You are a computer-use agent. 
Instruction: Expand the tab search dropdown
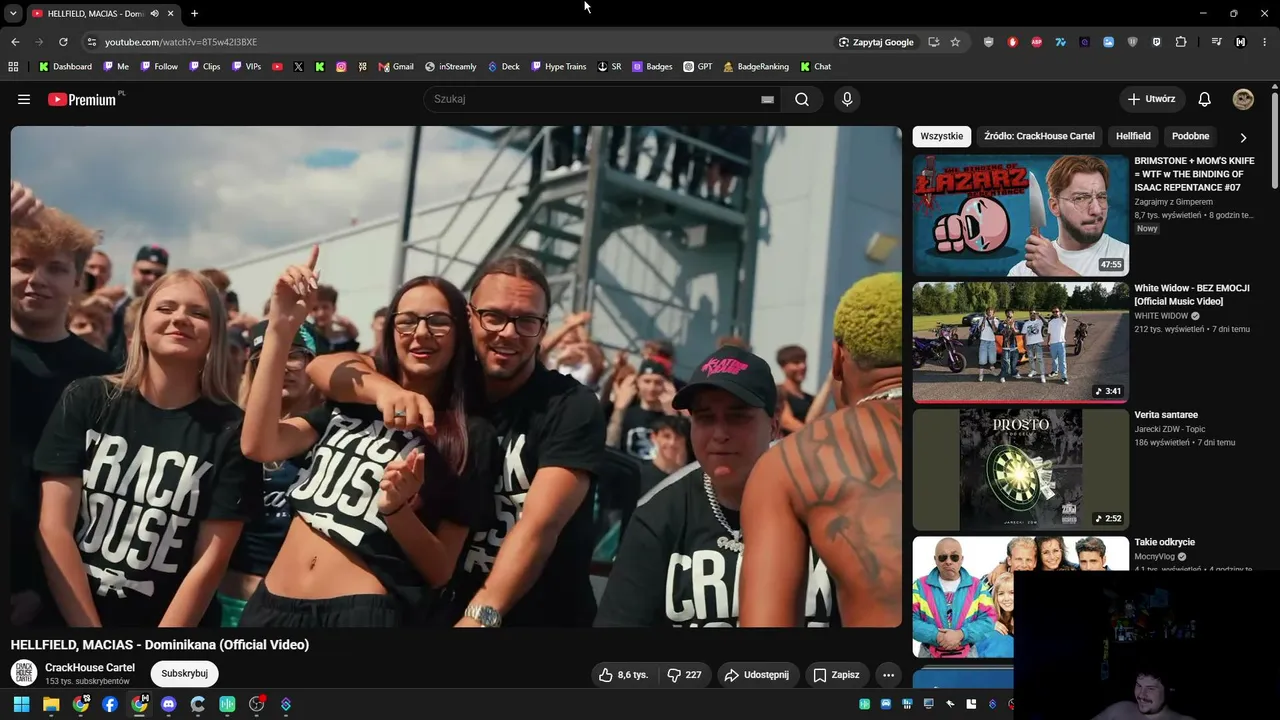tap(13, 13)
